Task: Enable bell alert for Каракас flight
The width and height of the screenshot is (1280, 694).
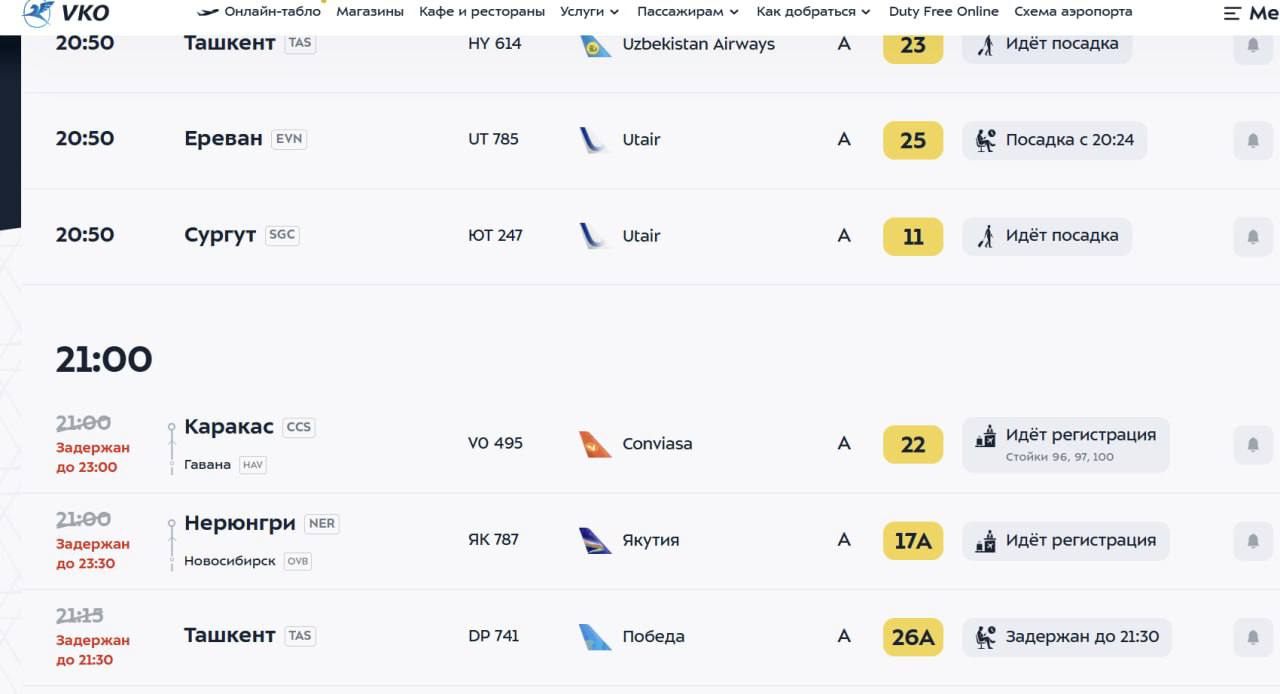Action: [1253, 445]
